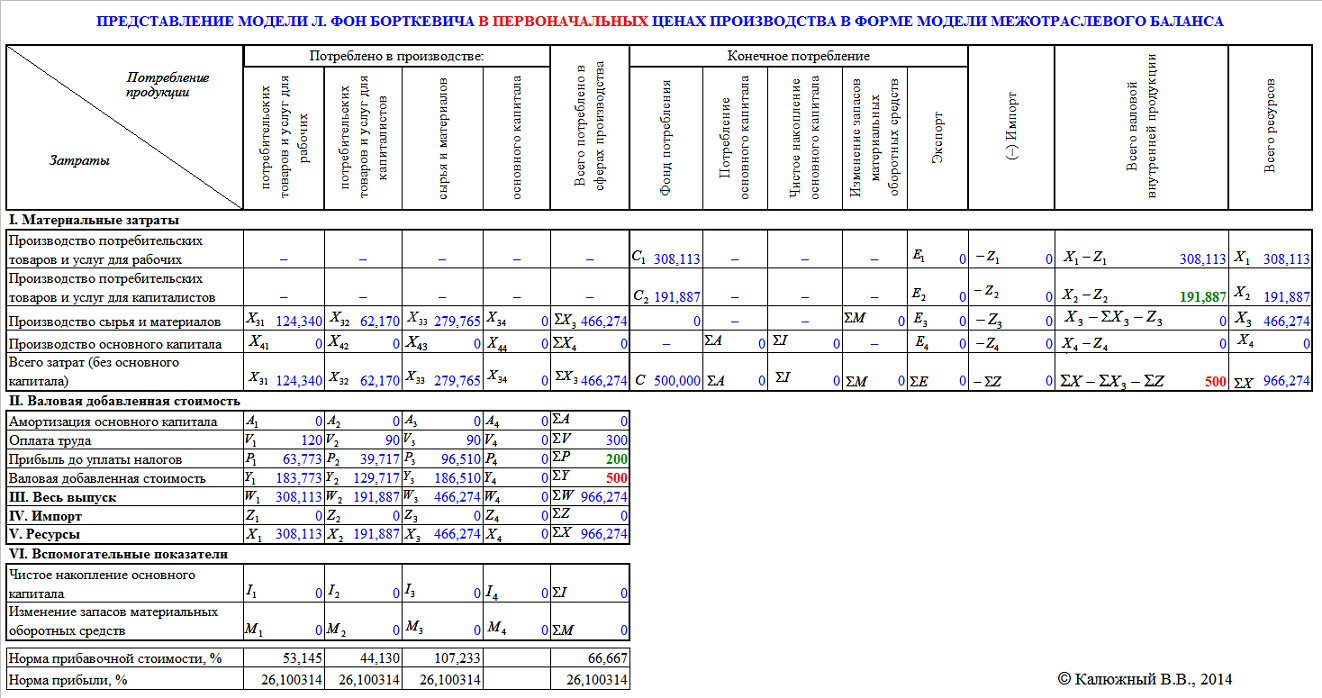
Task: Select heading 'VI. Вспомогательные показатели'
Action: pos(117,553)
